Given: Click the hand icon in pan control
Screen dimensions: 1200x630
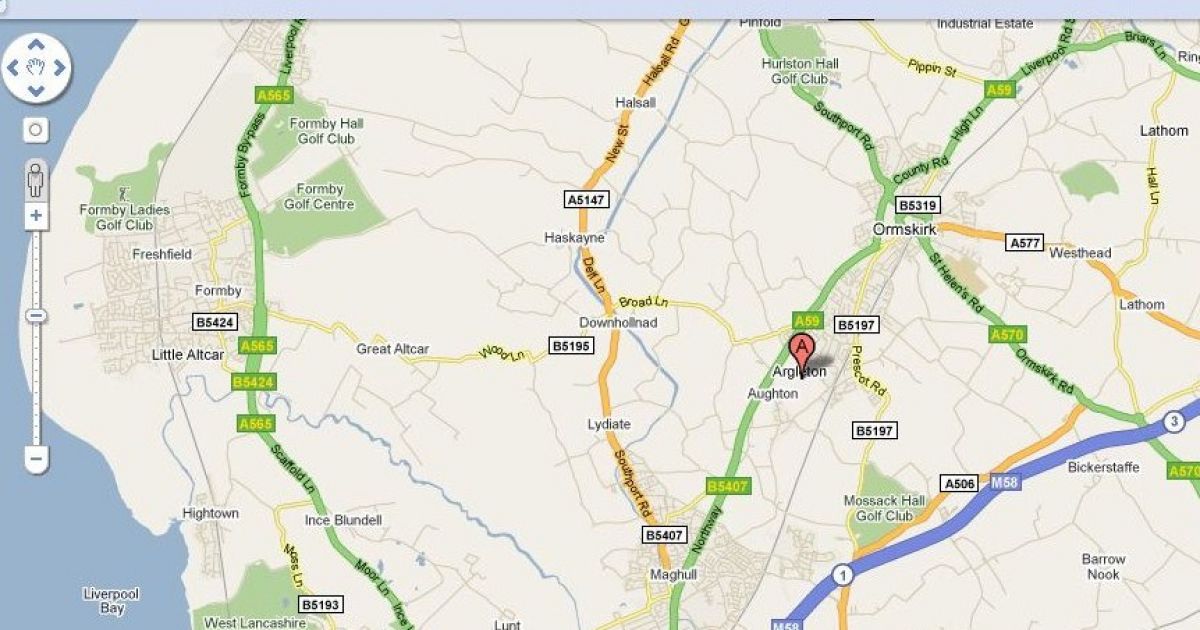Looking at the screenshot, I should [36, 68].
